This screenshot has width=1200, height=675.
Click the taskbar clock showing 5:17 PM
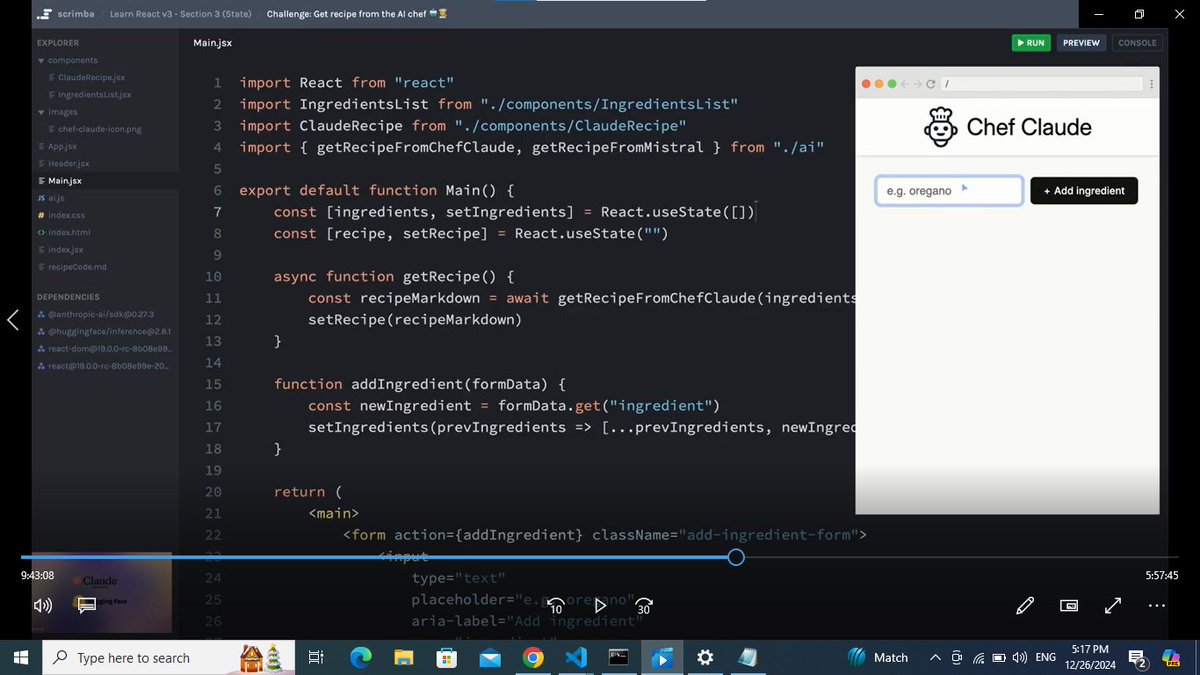click(1088, 657)
